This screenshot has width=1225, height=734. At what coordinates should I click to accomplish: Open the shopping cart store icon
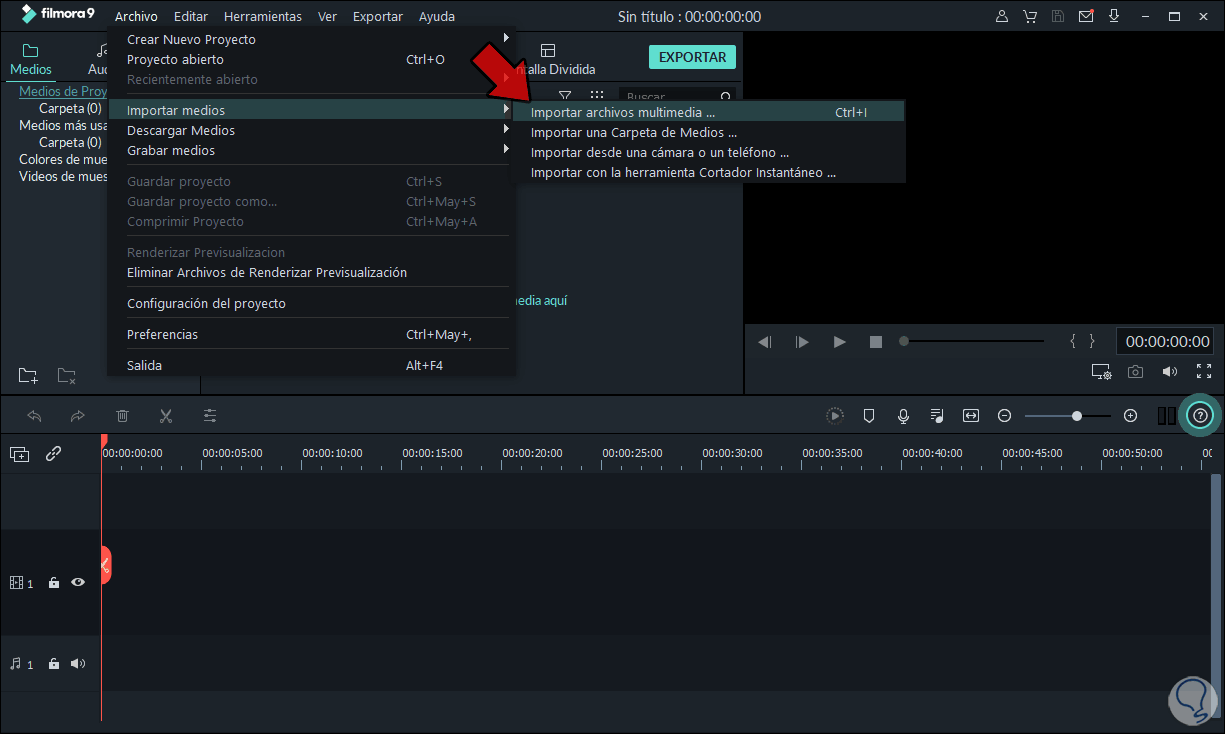pyautogui.click(x=1030, y=16)
